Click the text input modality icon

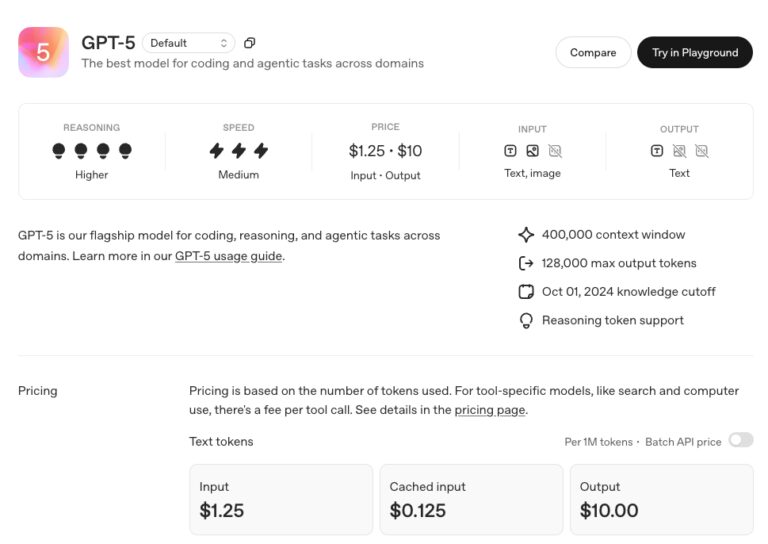[510, 151]
